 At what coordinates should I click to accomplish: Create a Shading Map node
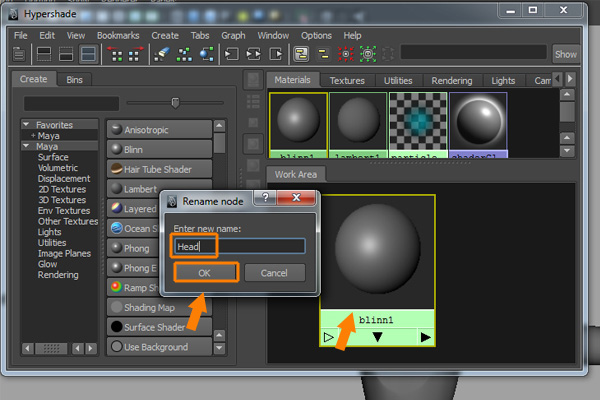pyautogui.click(x=159, y=307)
